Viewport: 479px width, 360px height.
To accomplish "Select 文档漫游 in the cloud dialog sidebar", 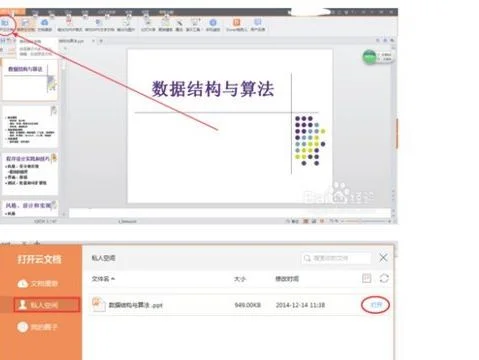I will pyautogui.click(x=38, y=283).
